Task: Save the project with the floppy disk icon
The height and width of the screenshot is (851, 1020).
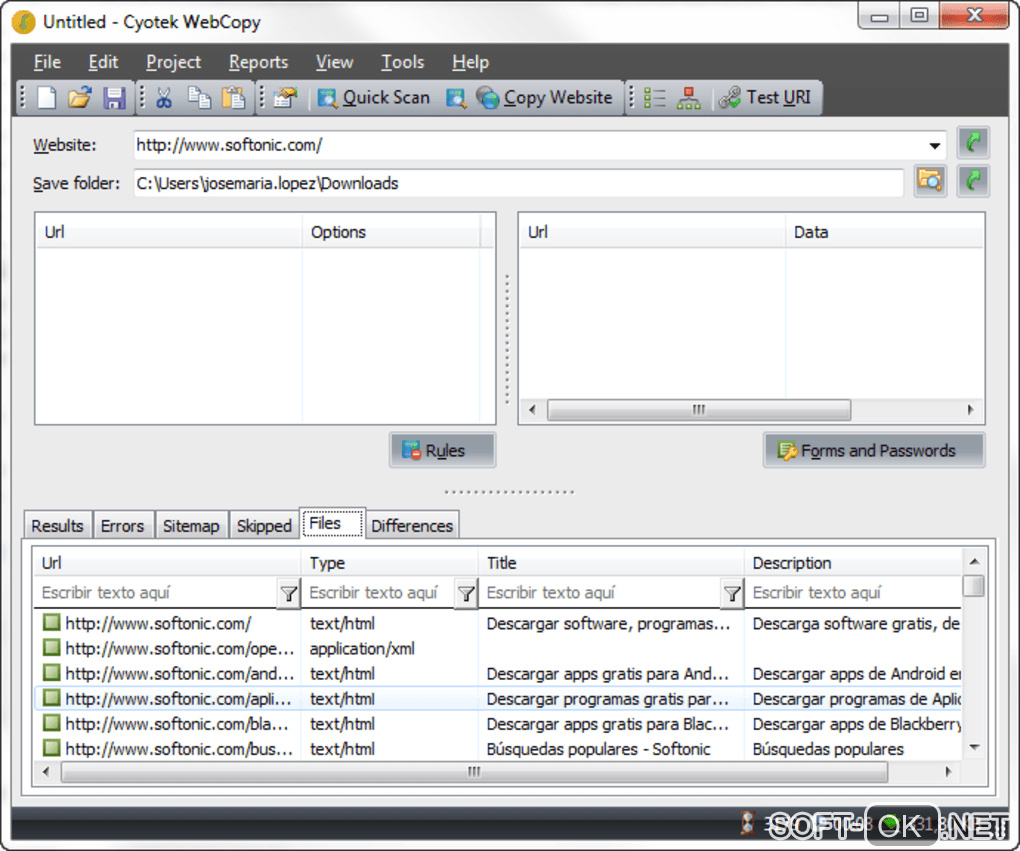Action: (x=114, y=98)
